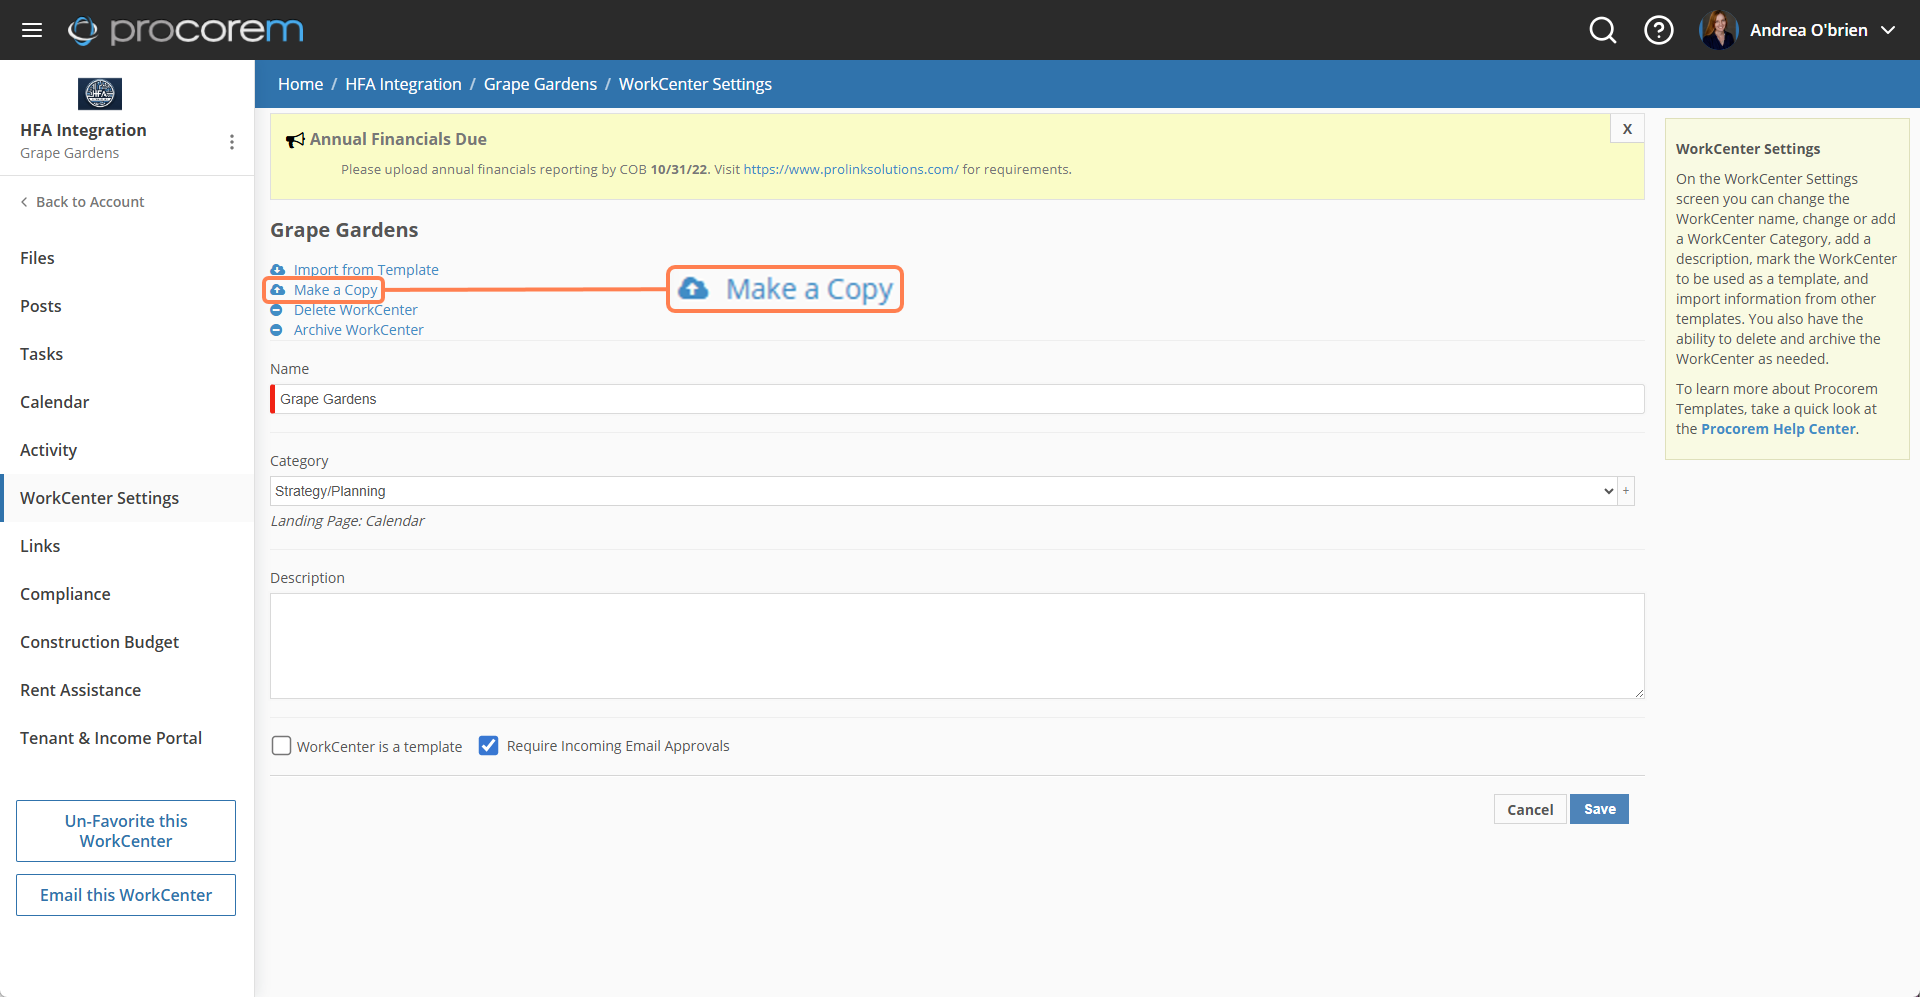
Task: Focus the Name input field
Action: [957, 399]
